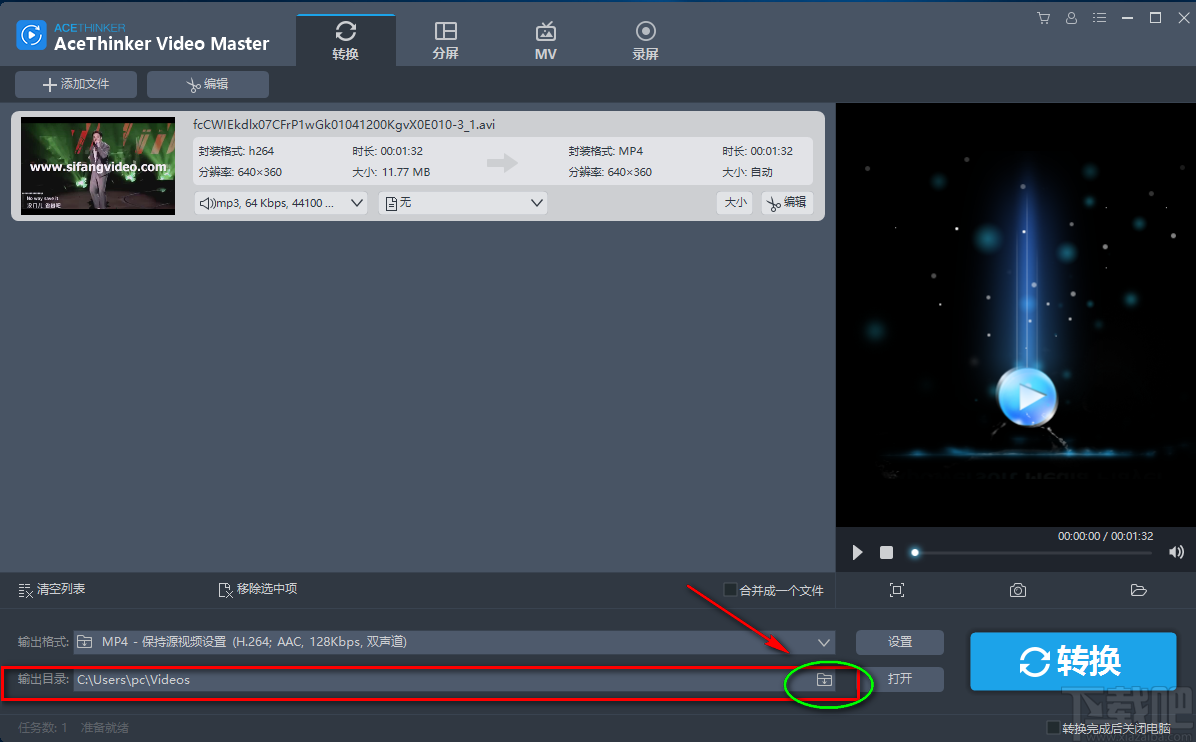The image size is (1196, 742).
Task: Open the subtitle 无 dropdown
Action: click(x=463, y=202)
